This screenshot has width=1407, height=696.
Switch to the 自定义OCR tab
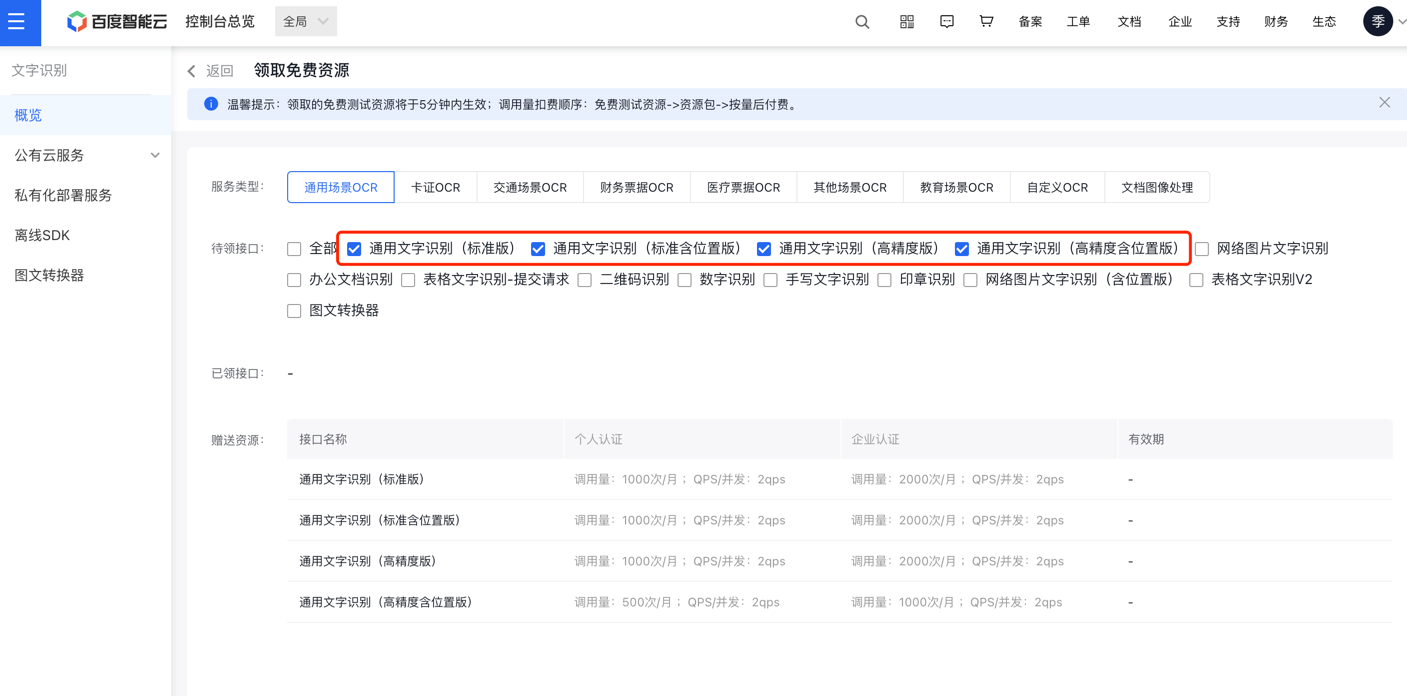tap(1058, 187)
